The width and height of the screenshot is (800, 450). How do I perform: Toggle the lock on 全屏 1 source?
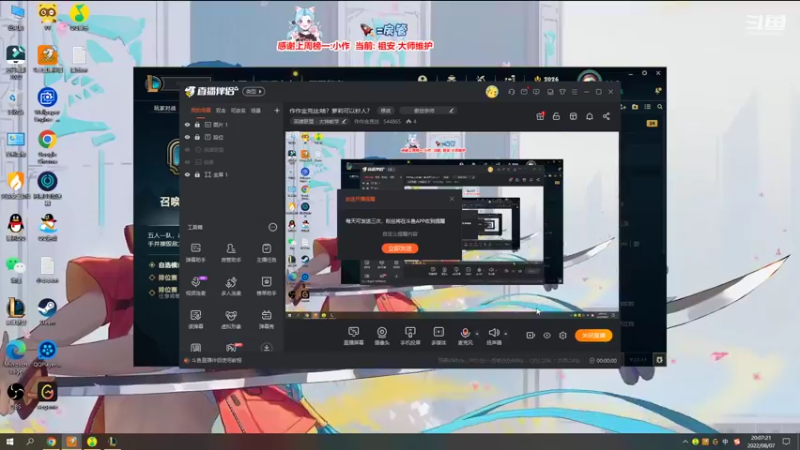point(197,174)
